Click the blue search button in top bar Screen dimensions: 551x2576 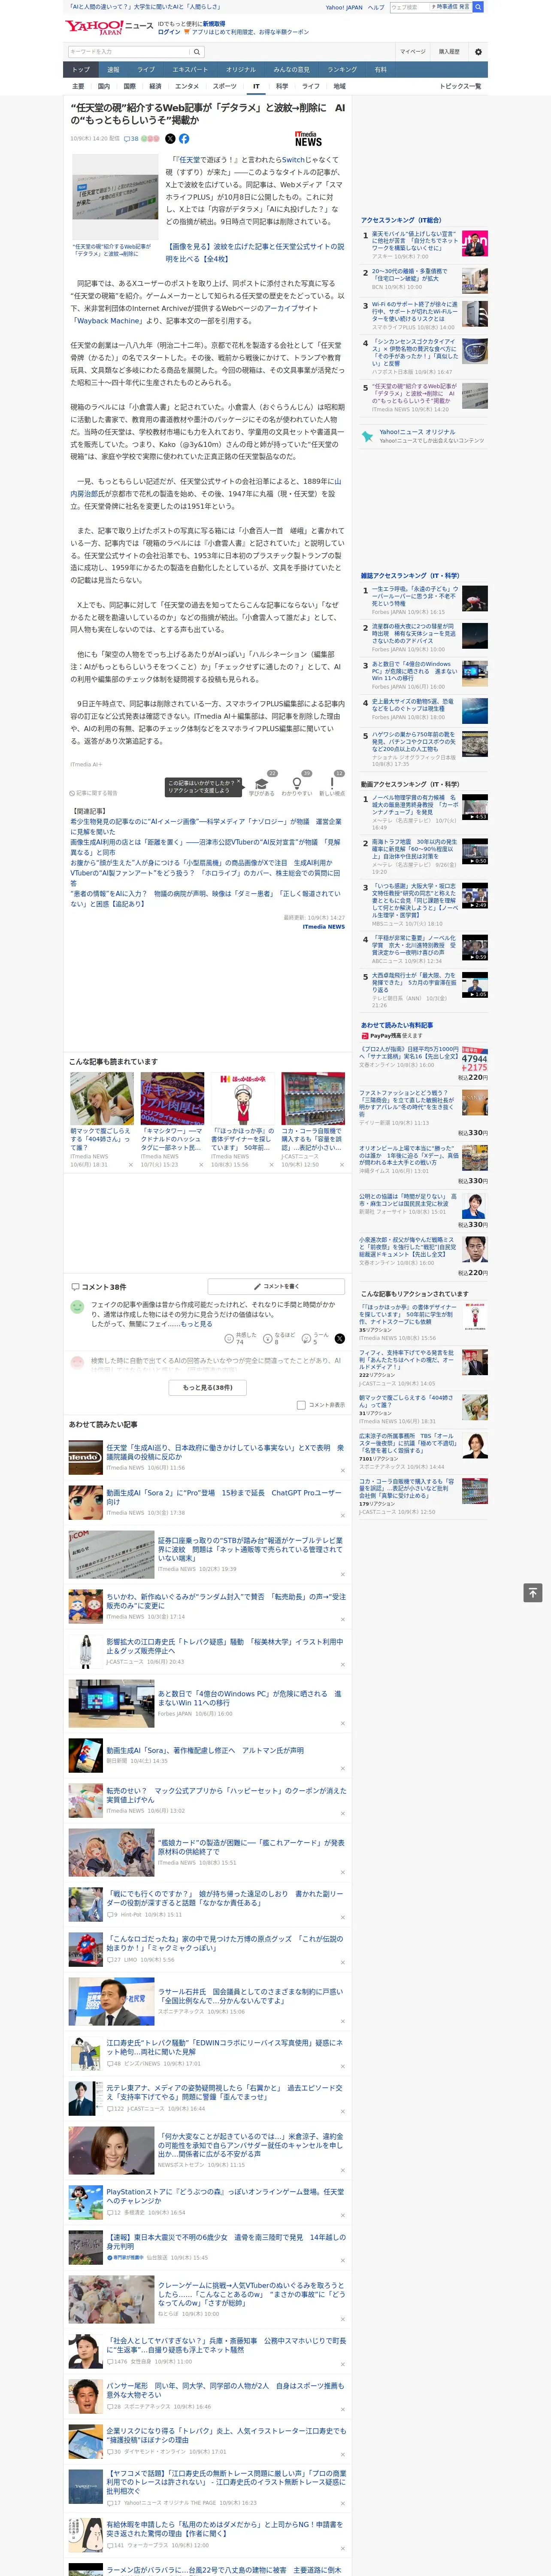coord(478,7)
